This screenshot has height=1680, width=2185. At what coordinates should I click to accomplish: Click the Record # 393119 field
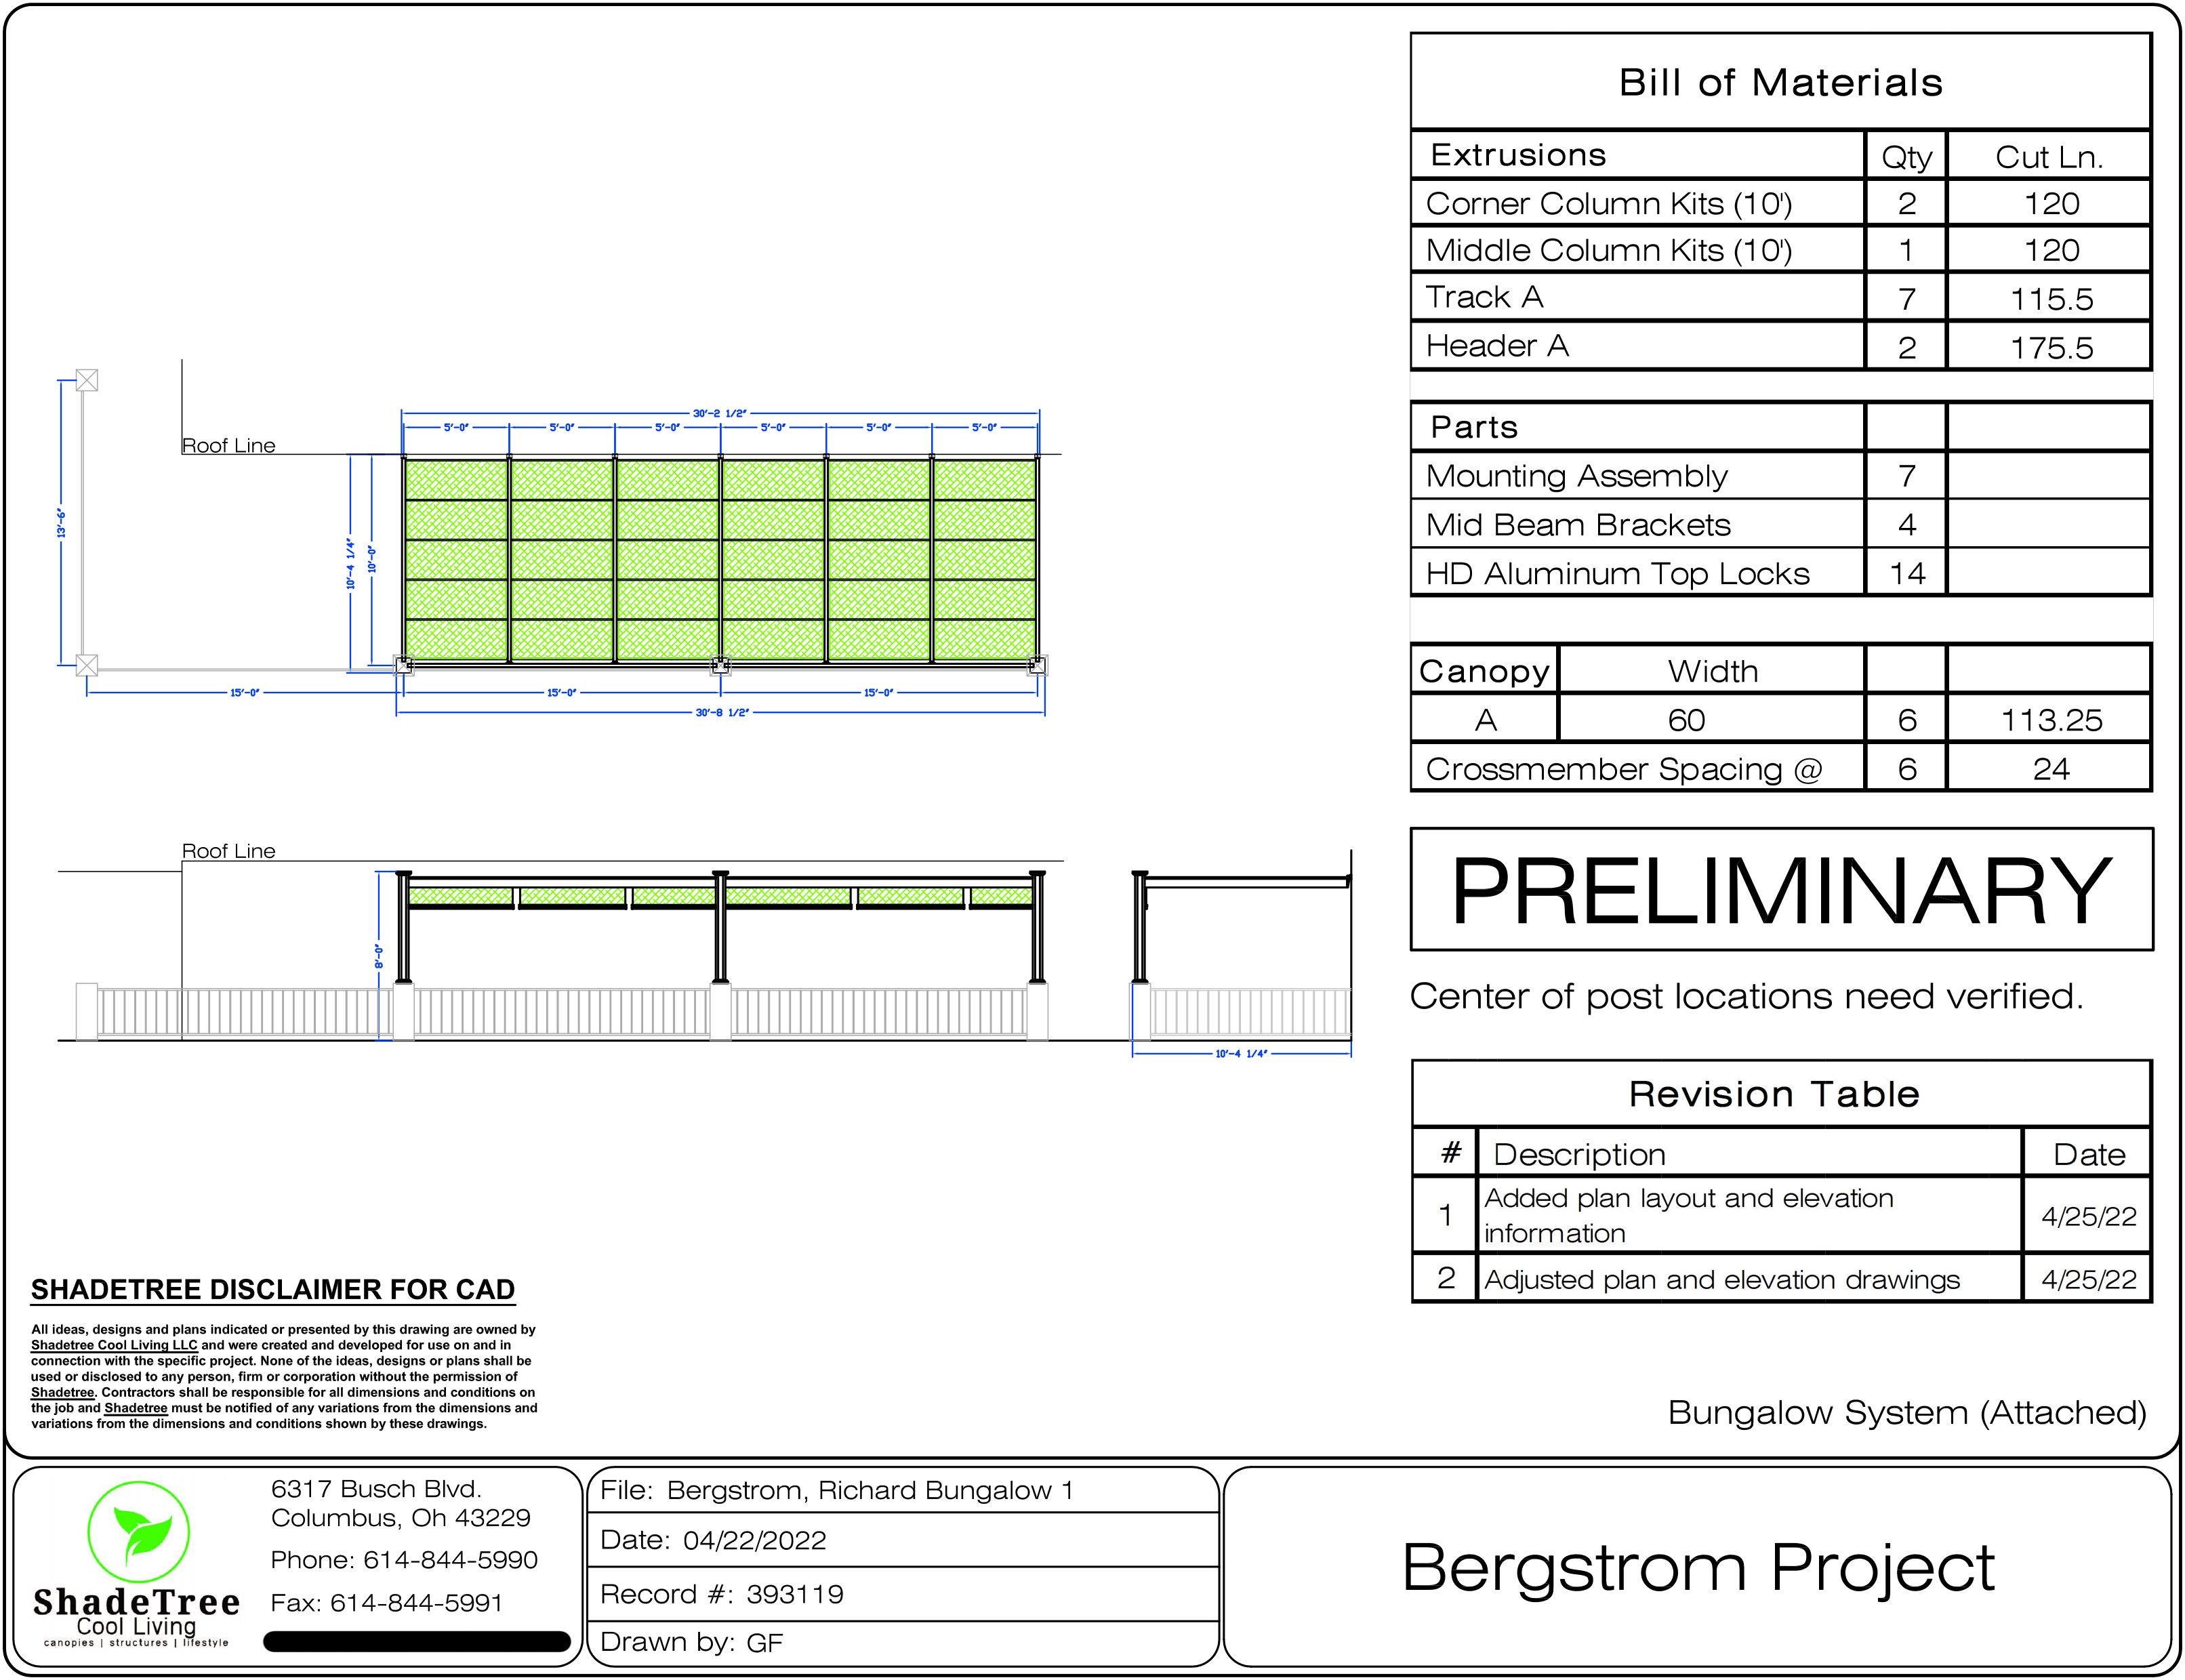coord(902,1594)
